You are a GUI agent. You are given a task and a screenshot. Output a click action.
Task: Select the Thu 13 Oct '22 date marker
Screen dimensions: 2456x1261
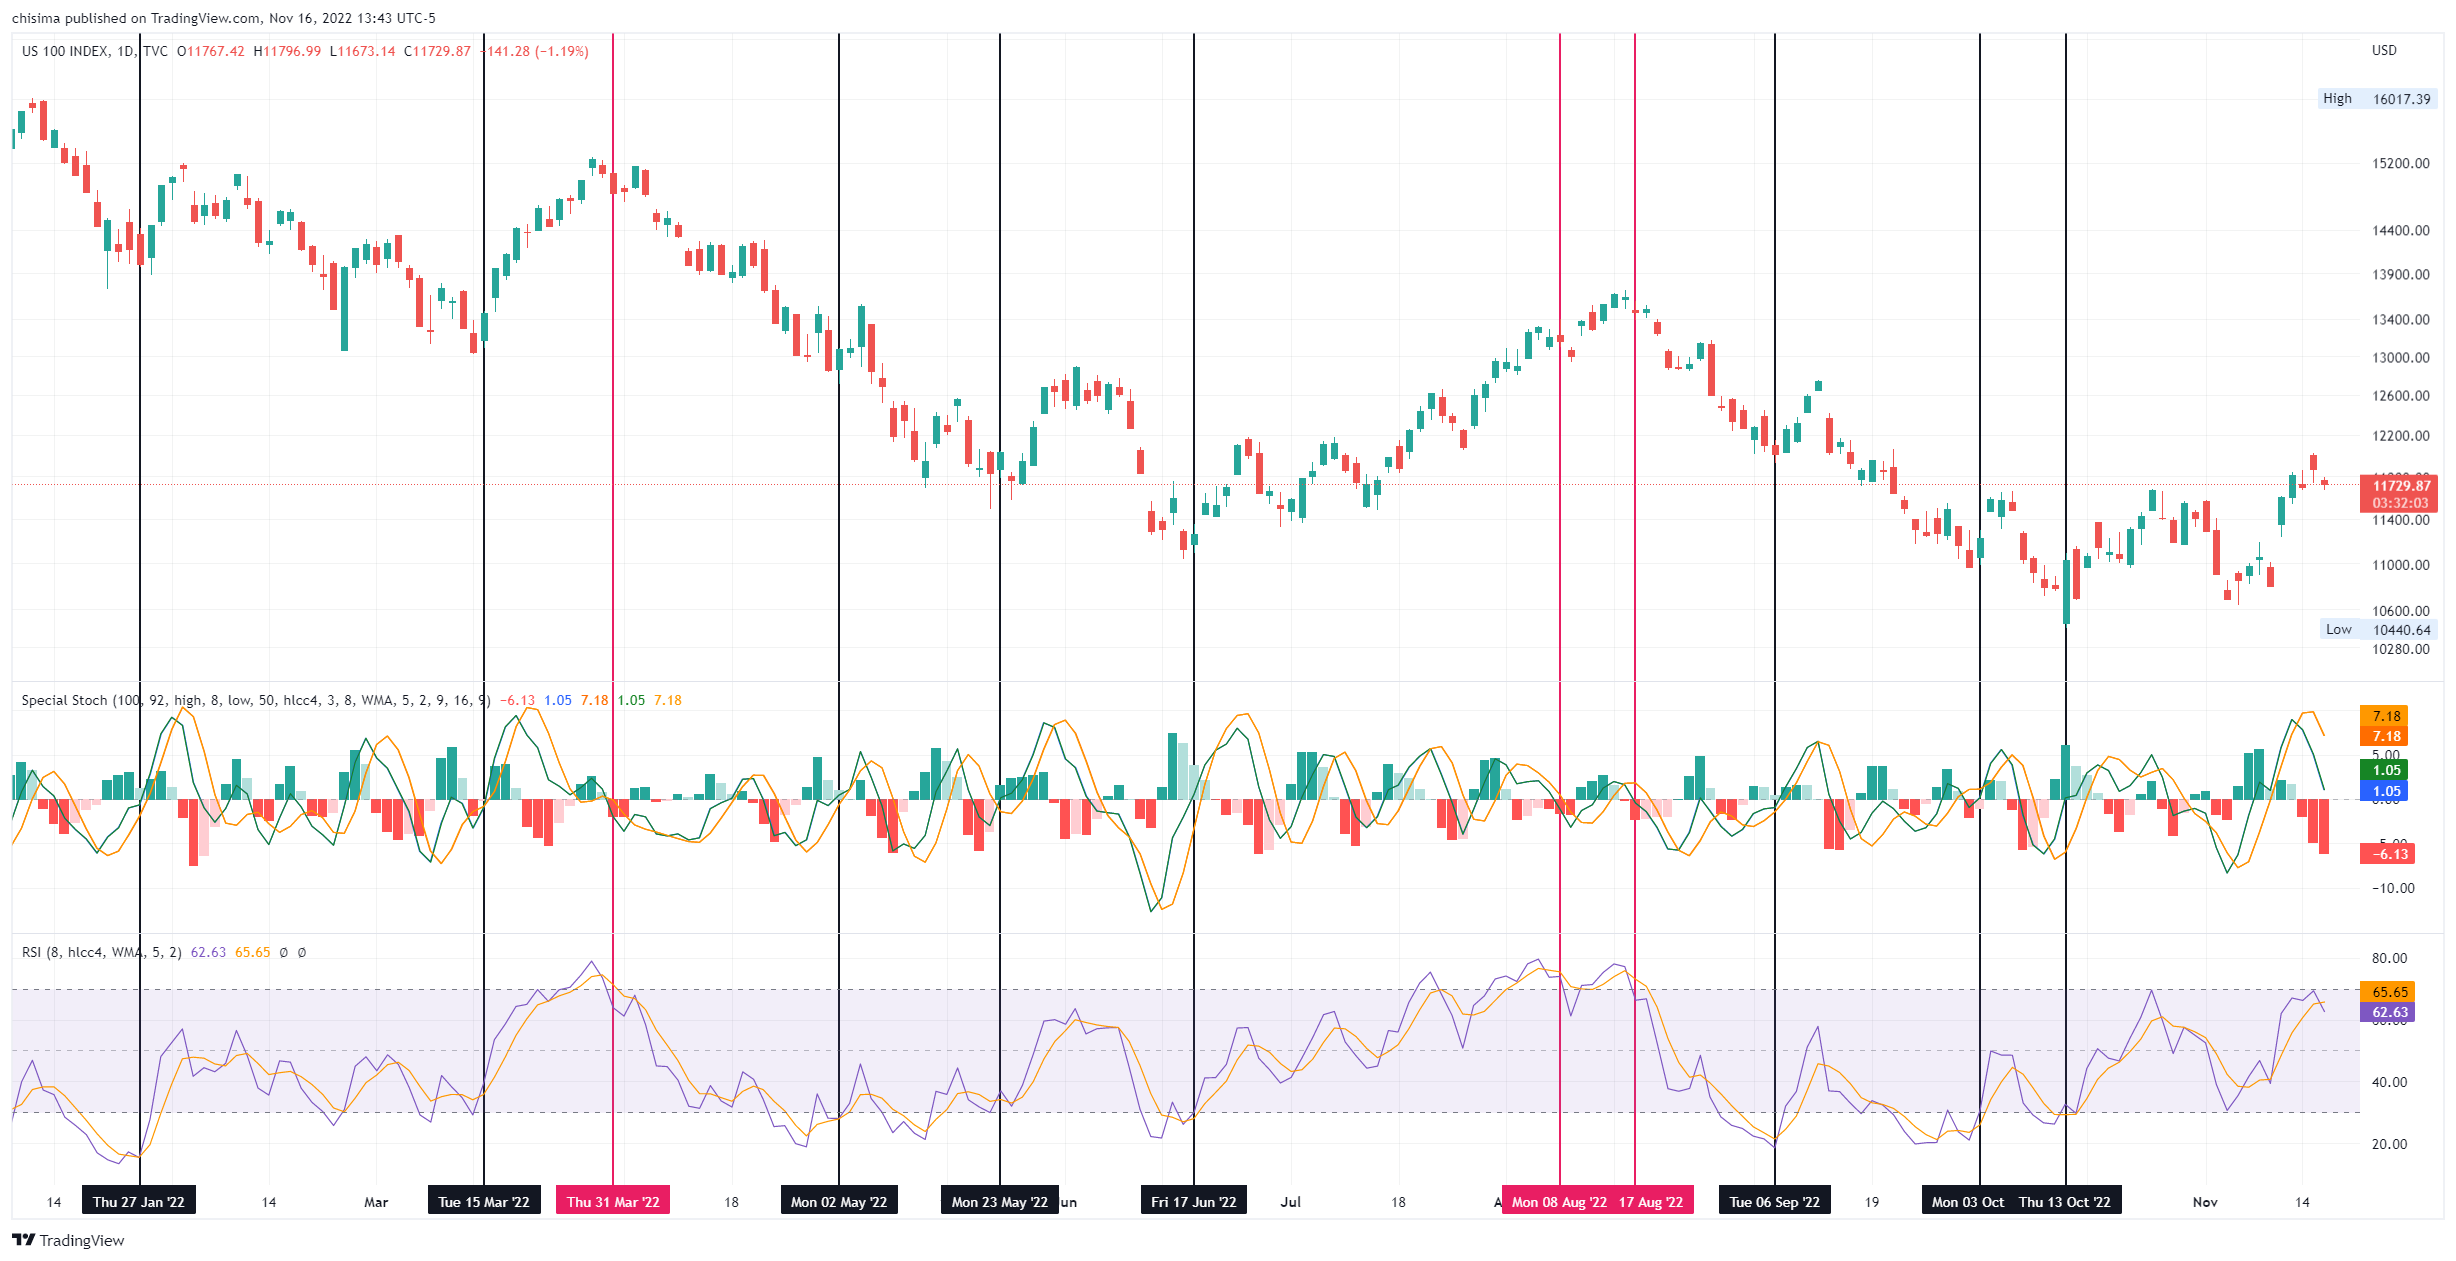click(x=2064, y=1201)
